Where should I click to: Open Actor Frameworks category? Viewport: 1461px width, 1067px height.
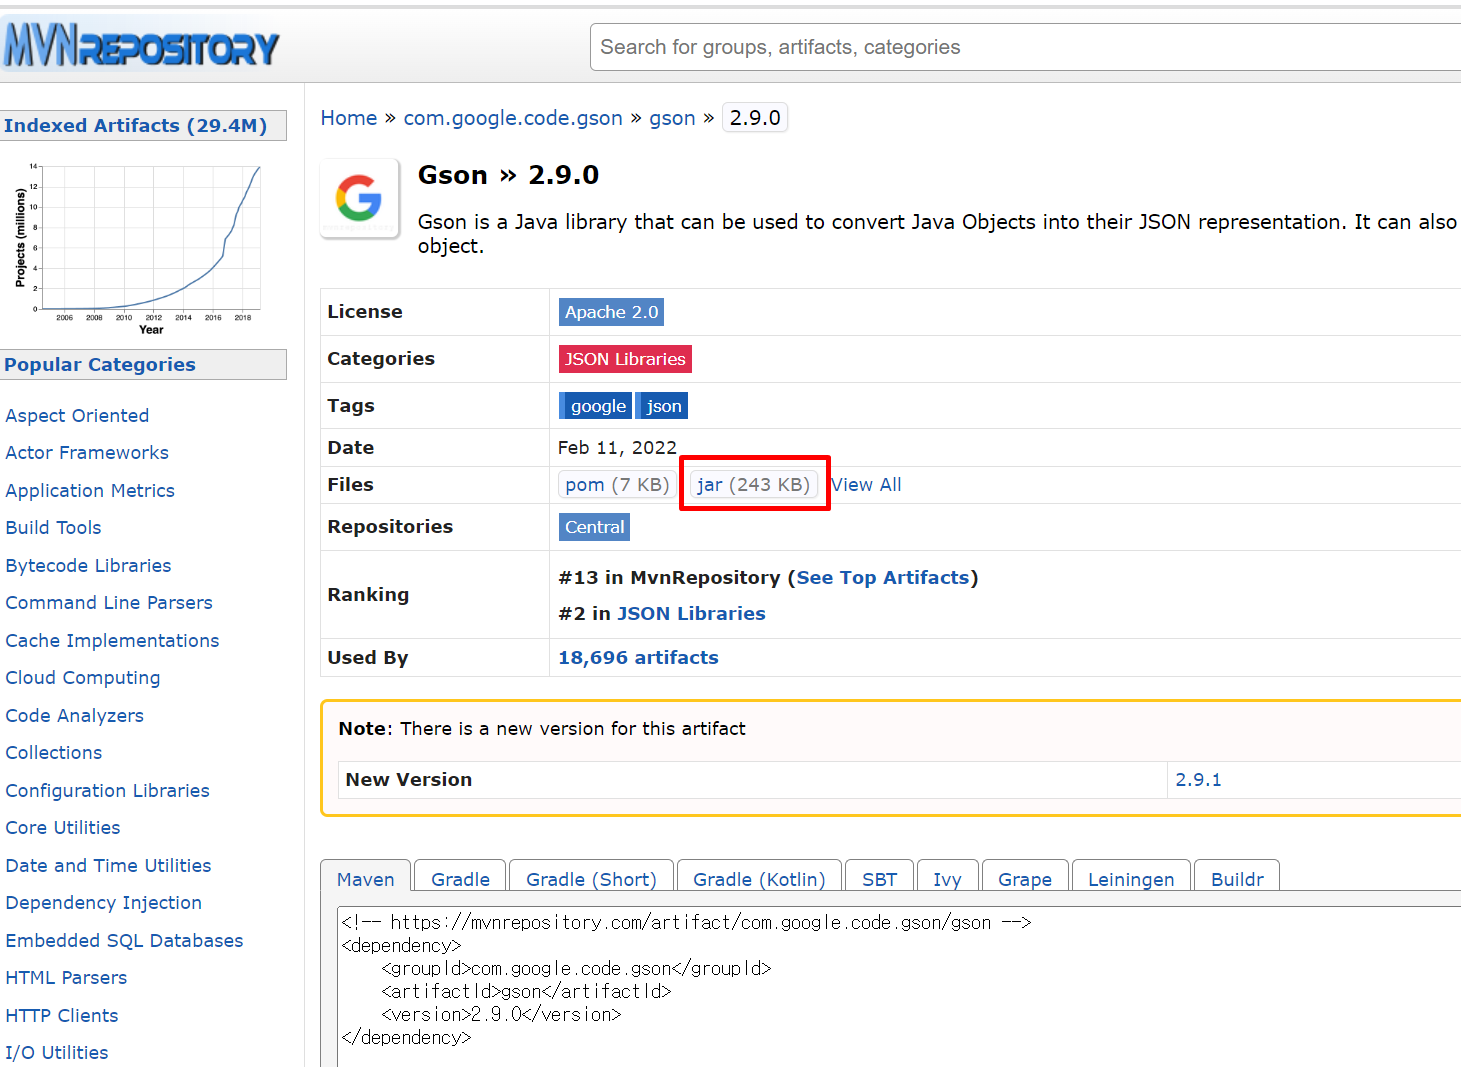click(87, 453)
